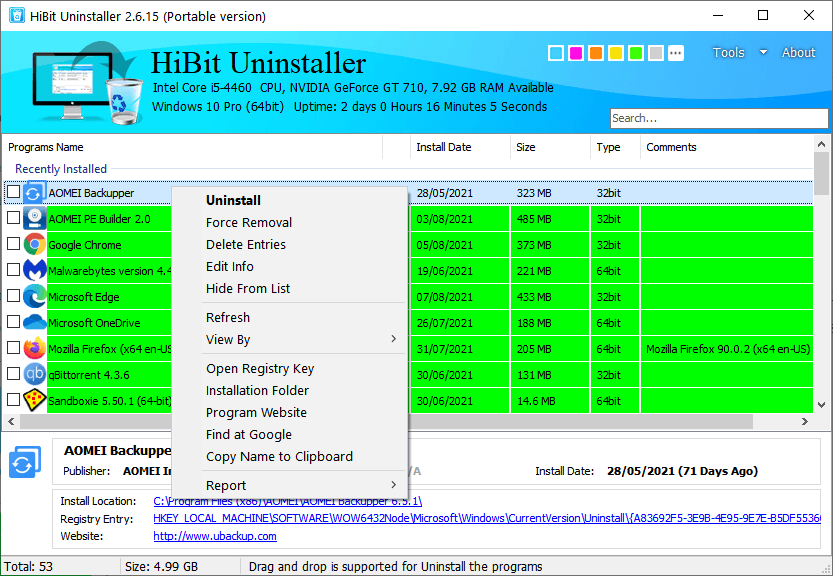The width and height of the screenshot is (833, 576).
Task: Select Force Removal in the context menu
Action: pos(290,223)
